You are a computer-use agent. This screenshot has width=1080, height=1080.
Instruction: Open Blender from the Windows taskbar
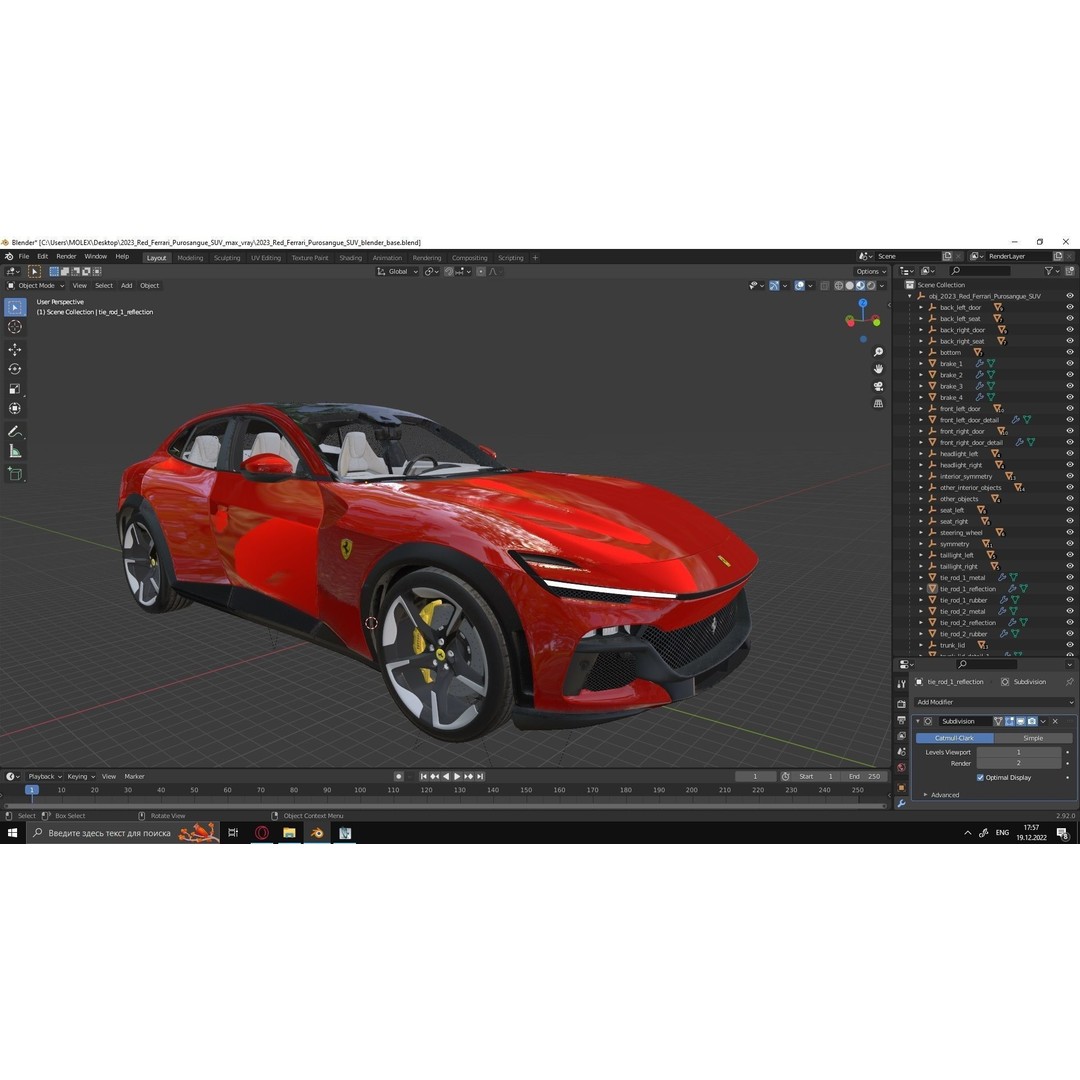[317, 833]
